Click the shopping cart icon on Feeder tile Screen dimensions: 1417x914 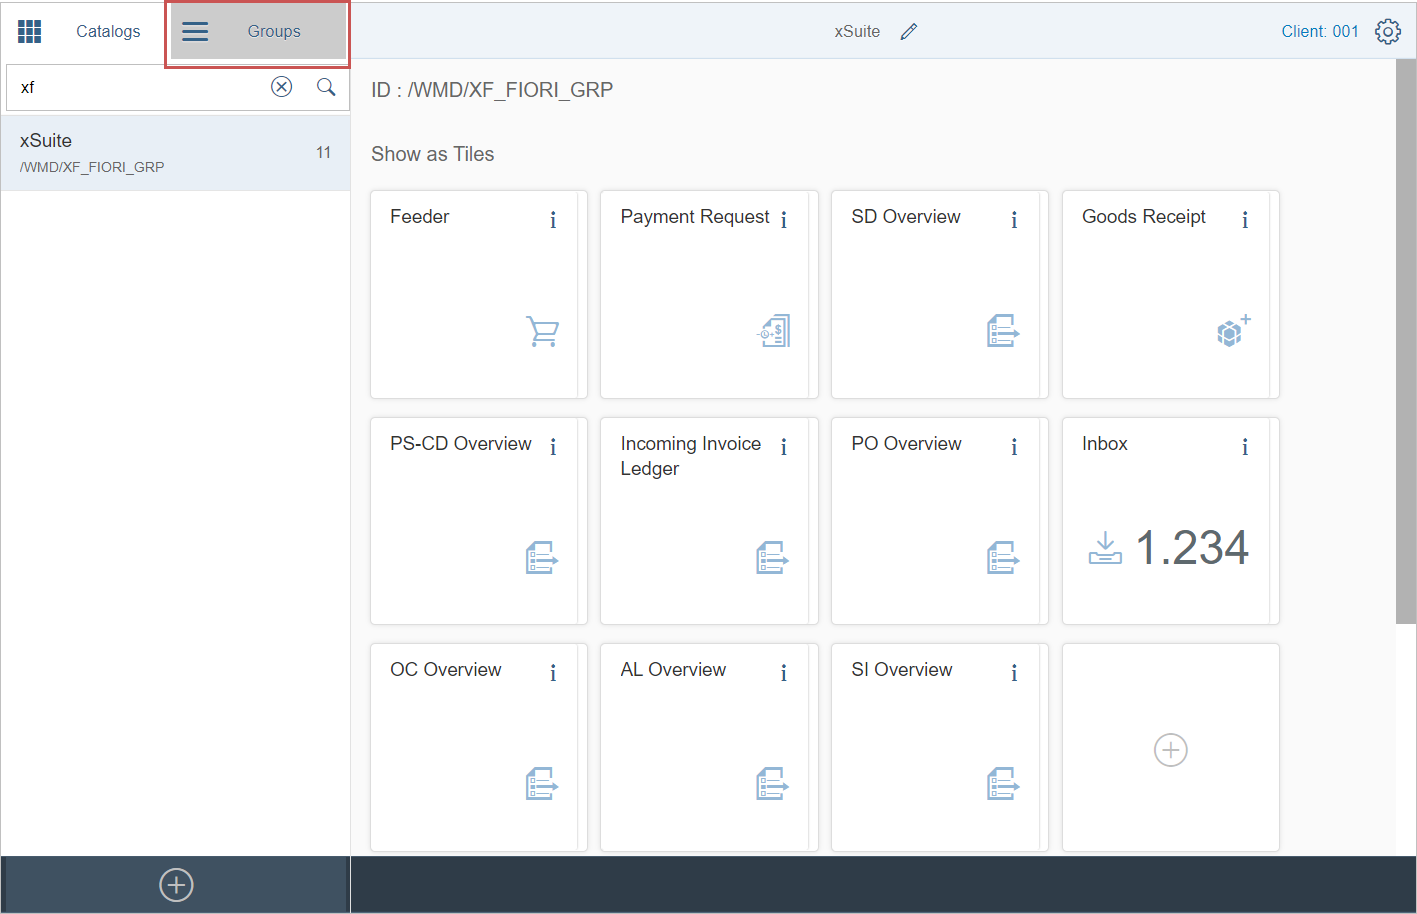(542, 331)
